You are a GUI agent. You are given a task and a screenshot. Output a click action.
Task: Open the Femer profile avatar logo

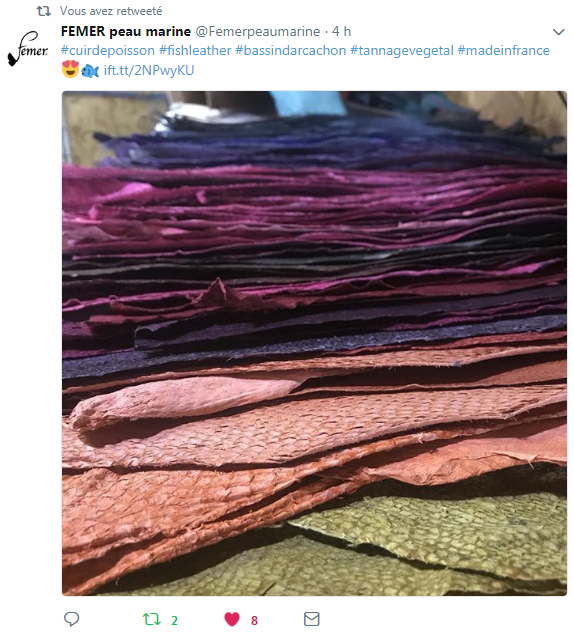[28, 49]
